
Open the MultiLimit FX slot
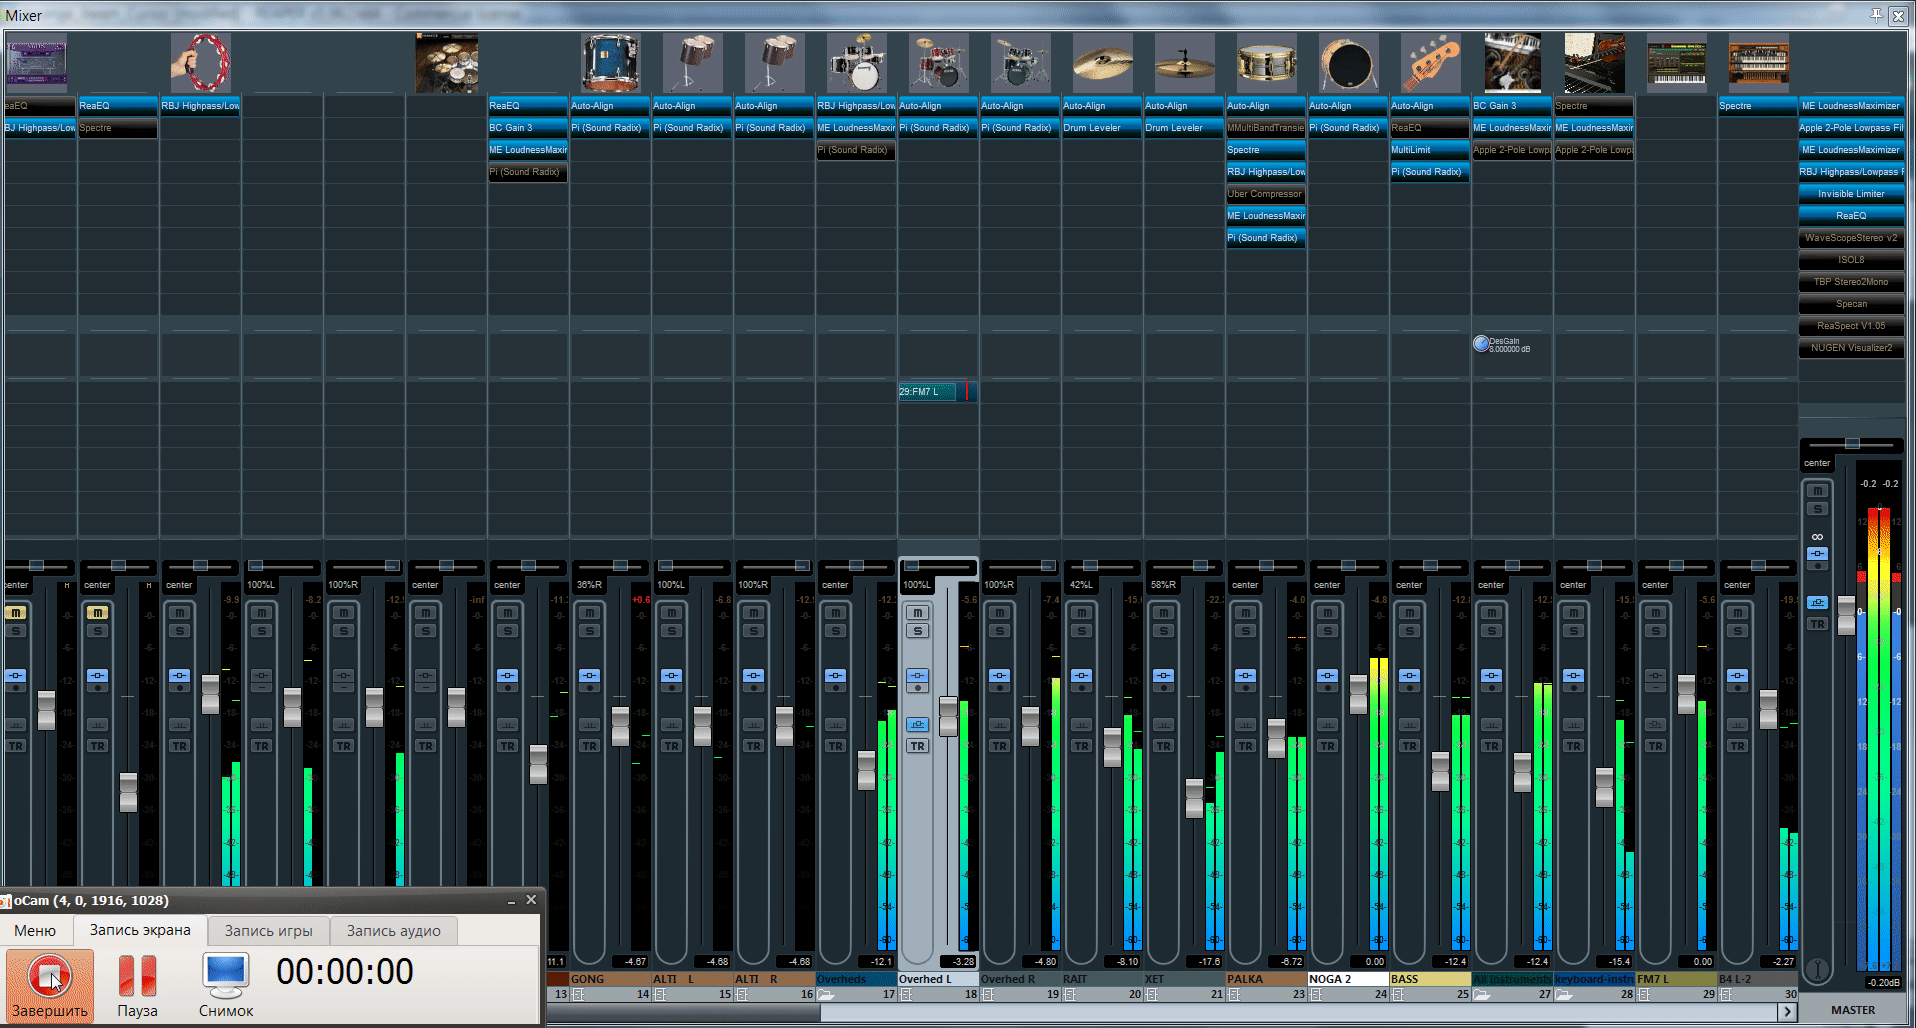tap(1430, 150)
